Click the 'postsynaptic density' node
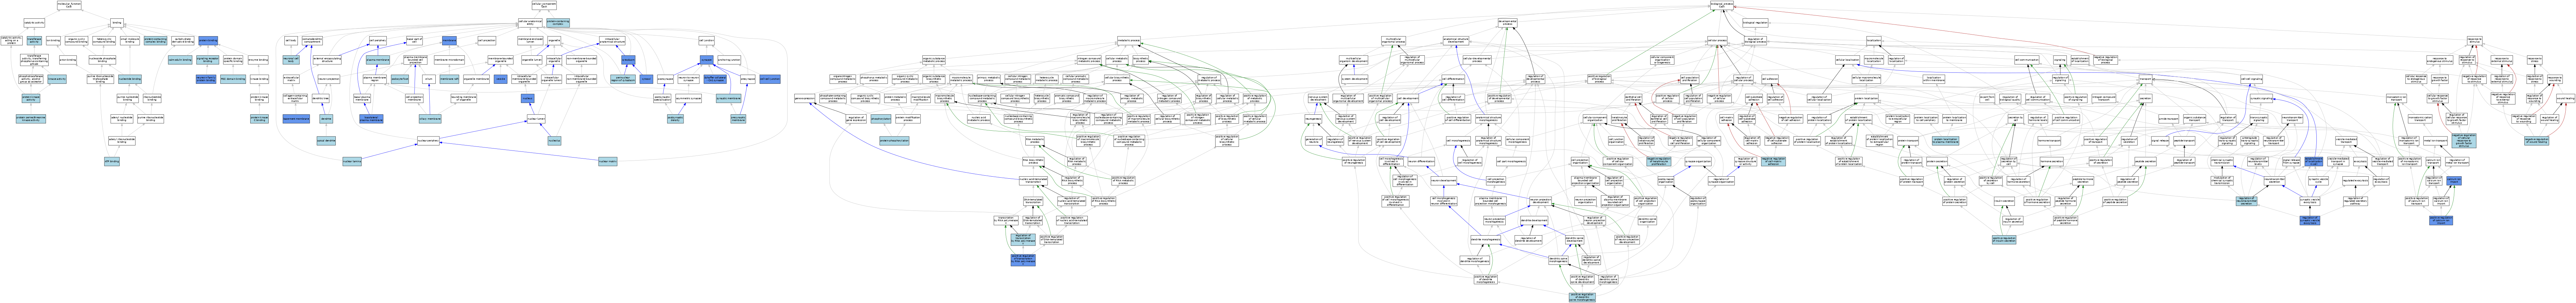This screenshot has width=2576, height=303. coord(675,119)
